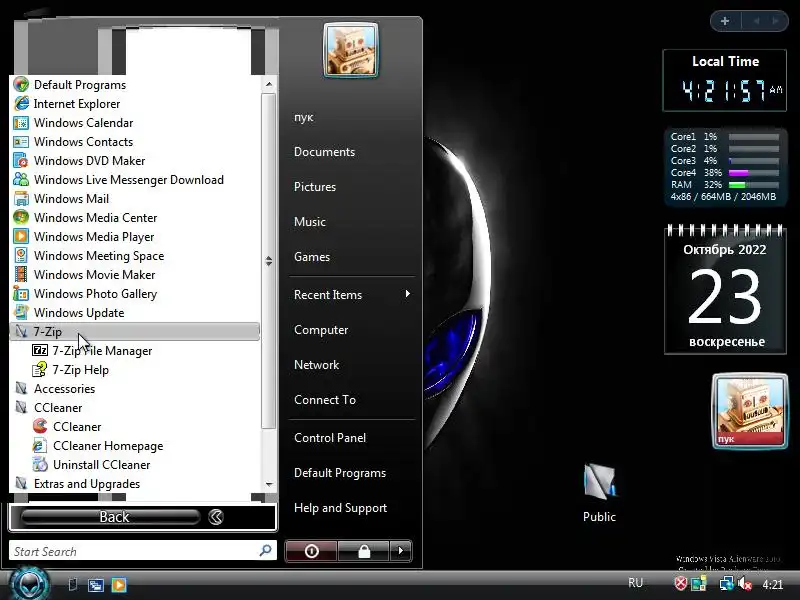The width and height of the screenshot is (800, 600).
Task: Expand Recent Items submenu arrow
Action: 407,294
